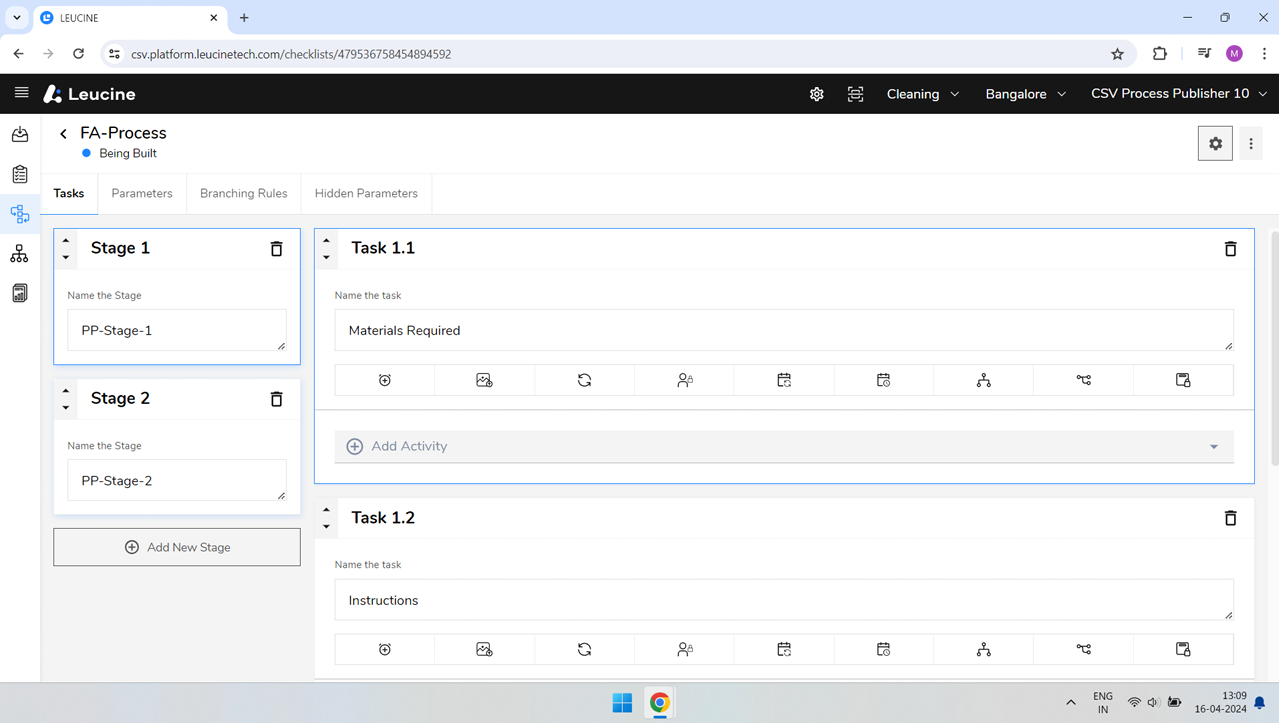
Task: Open the inbox icon in the left sidebar
Action: click(x=20, y=134)
